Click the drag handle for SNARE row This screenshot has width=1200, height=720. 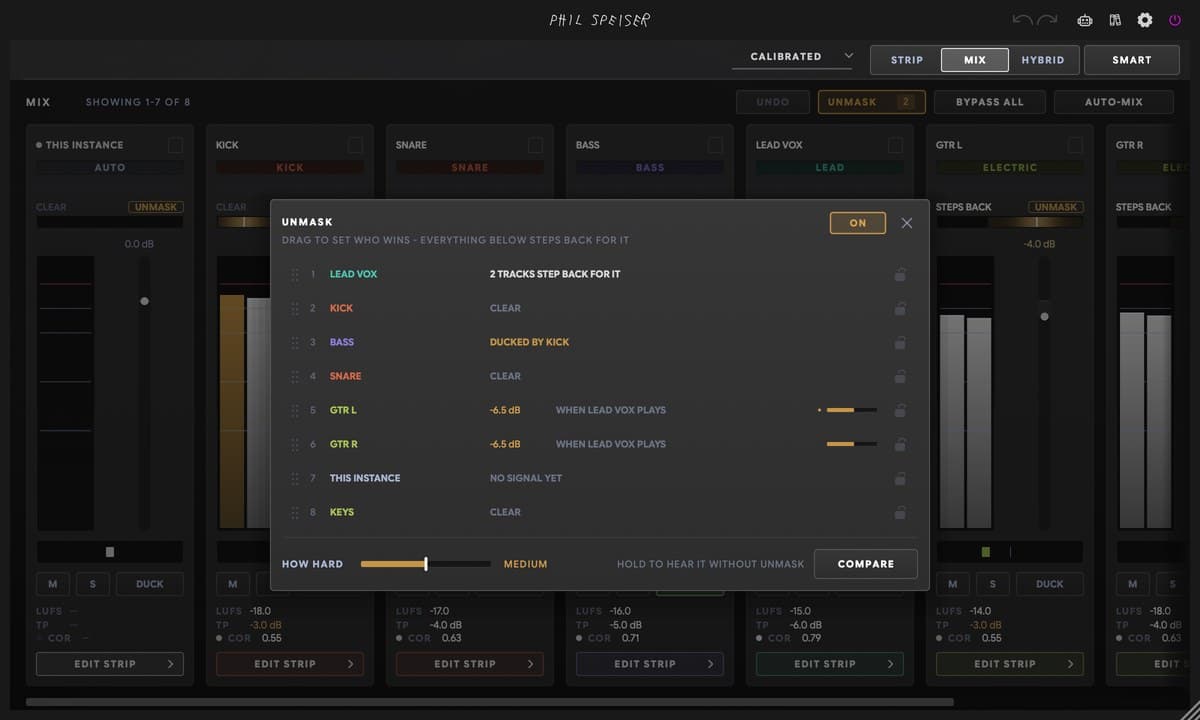pyautogui.click(x=295, y=376)
